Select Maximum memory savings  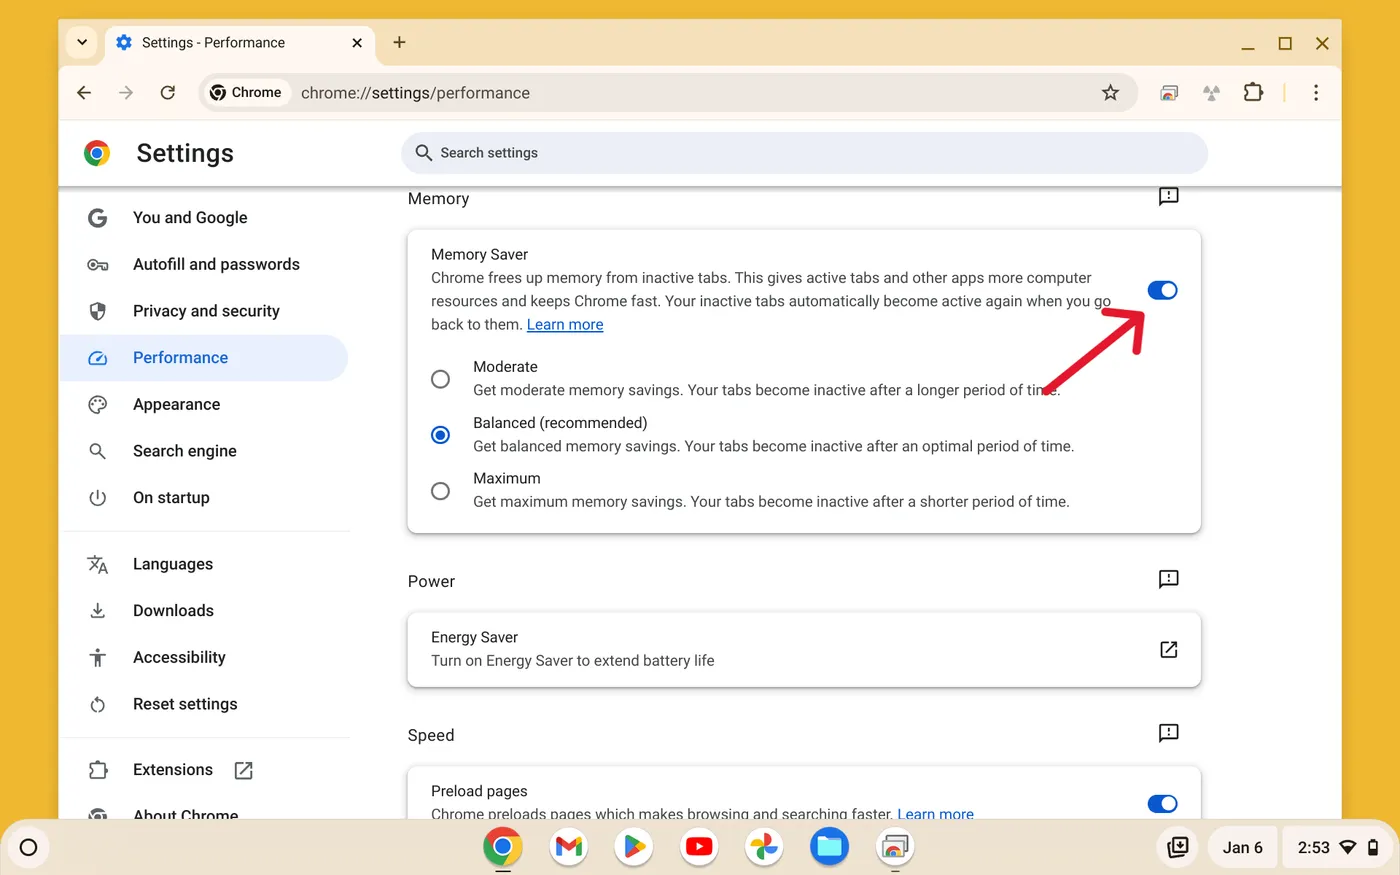[x=440, y=491]
